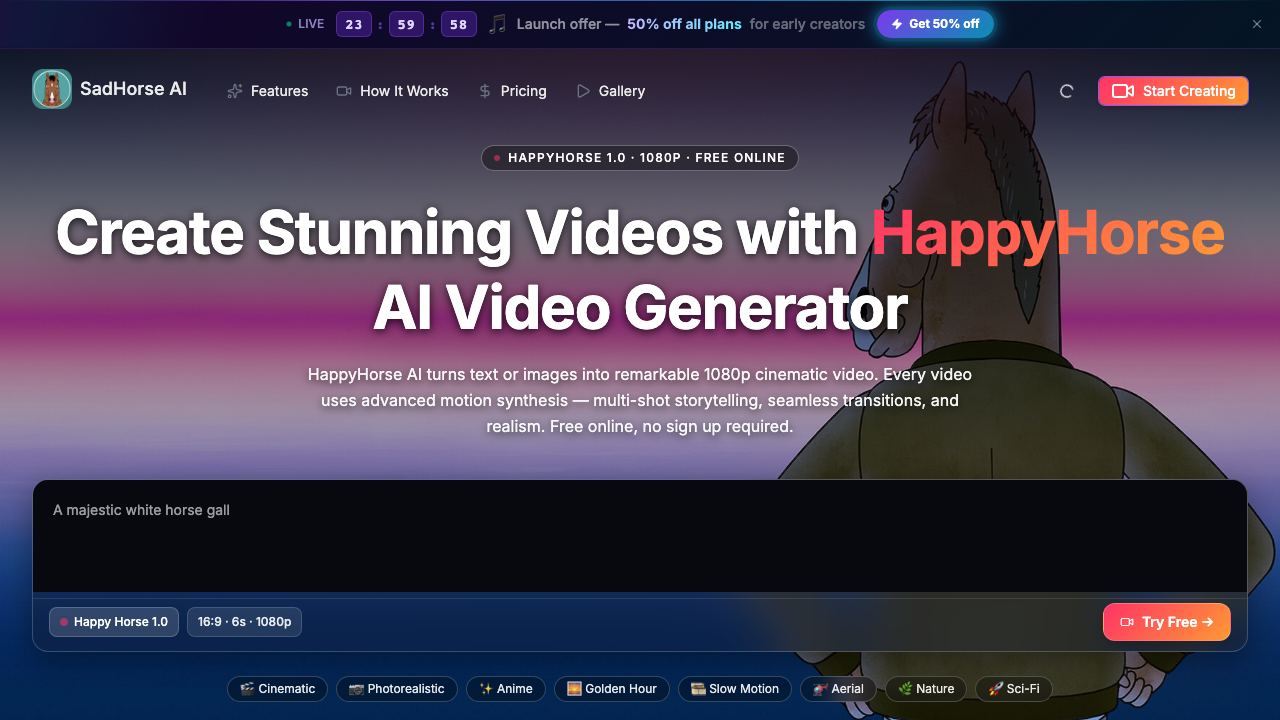Select the Slow Motion style chip

point(735,689)
